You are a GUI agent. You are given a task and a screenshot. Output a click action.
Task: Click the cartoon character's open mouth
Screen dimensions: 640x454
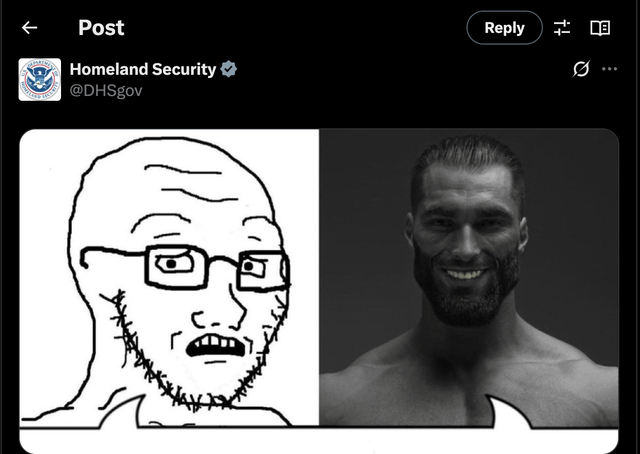coord(216,345)
